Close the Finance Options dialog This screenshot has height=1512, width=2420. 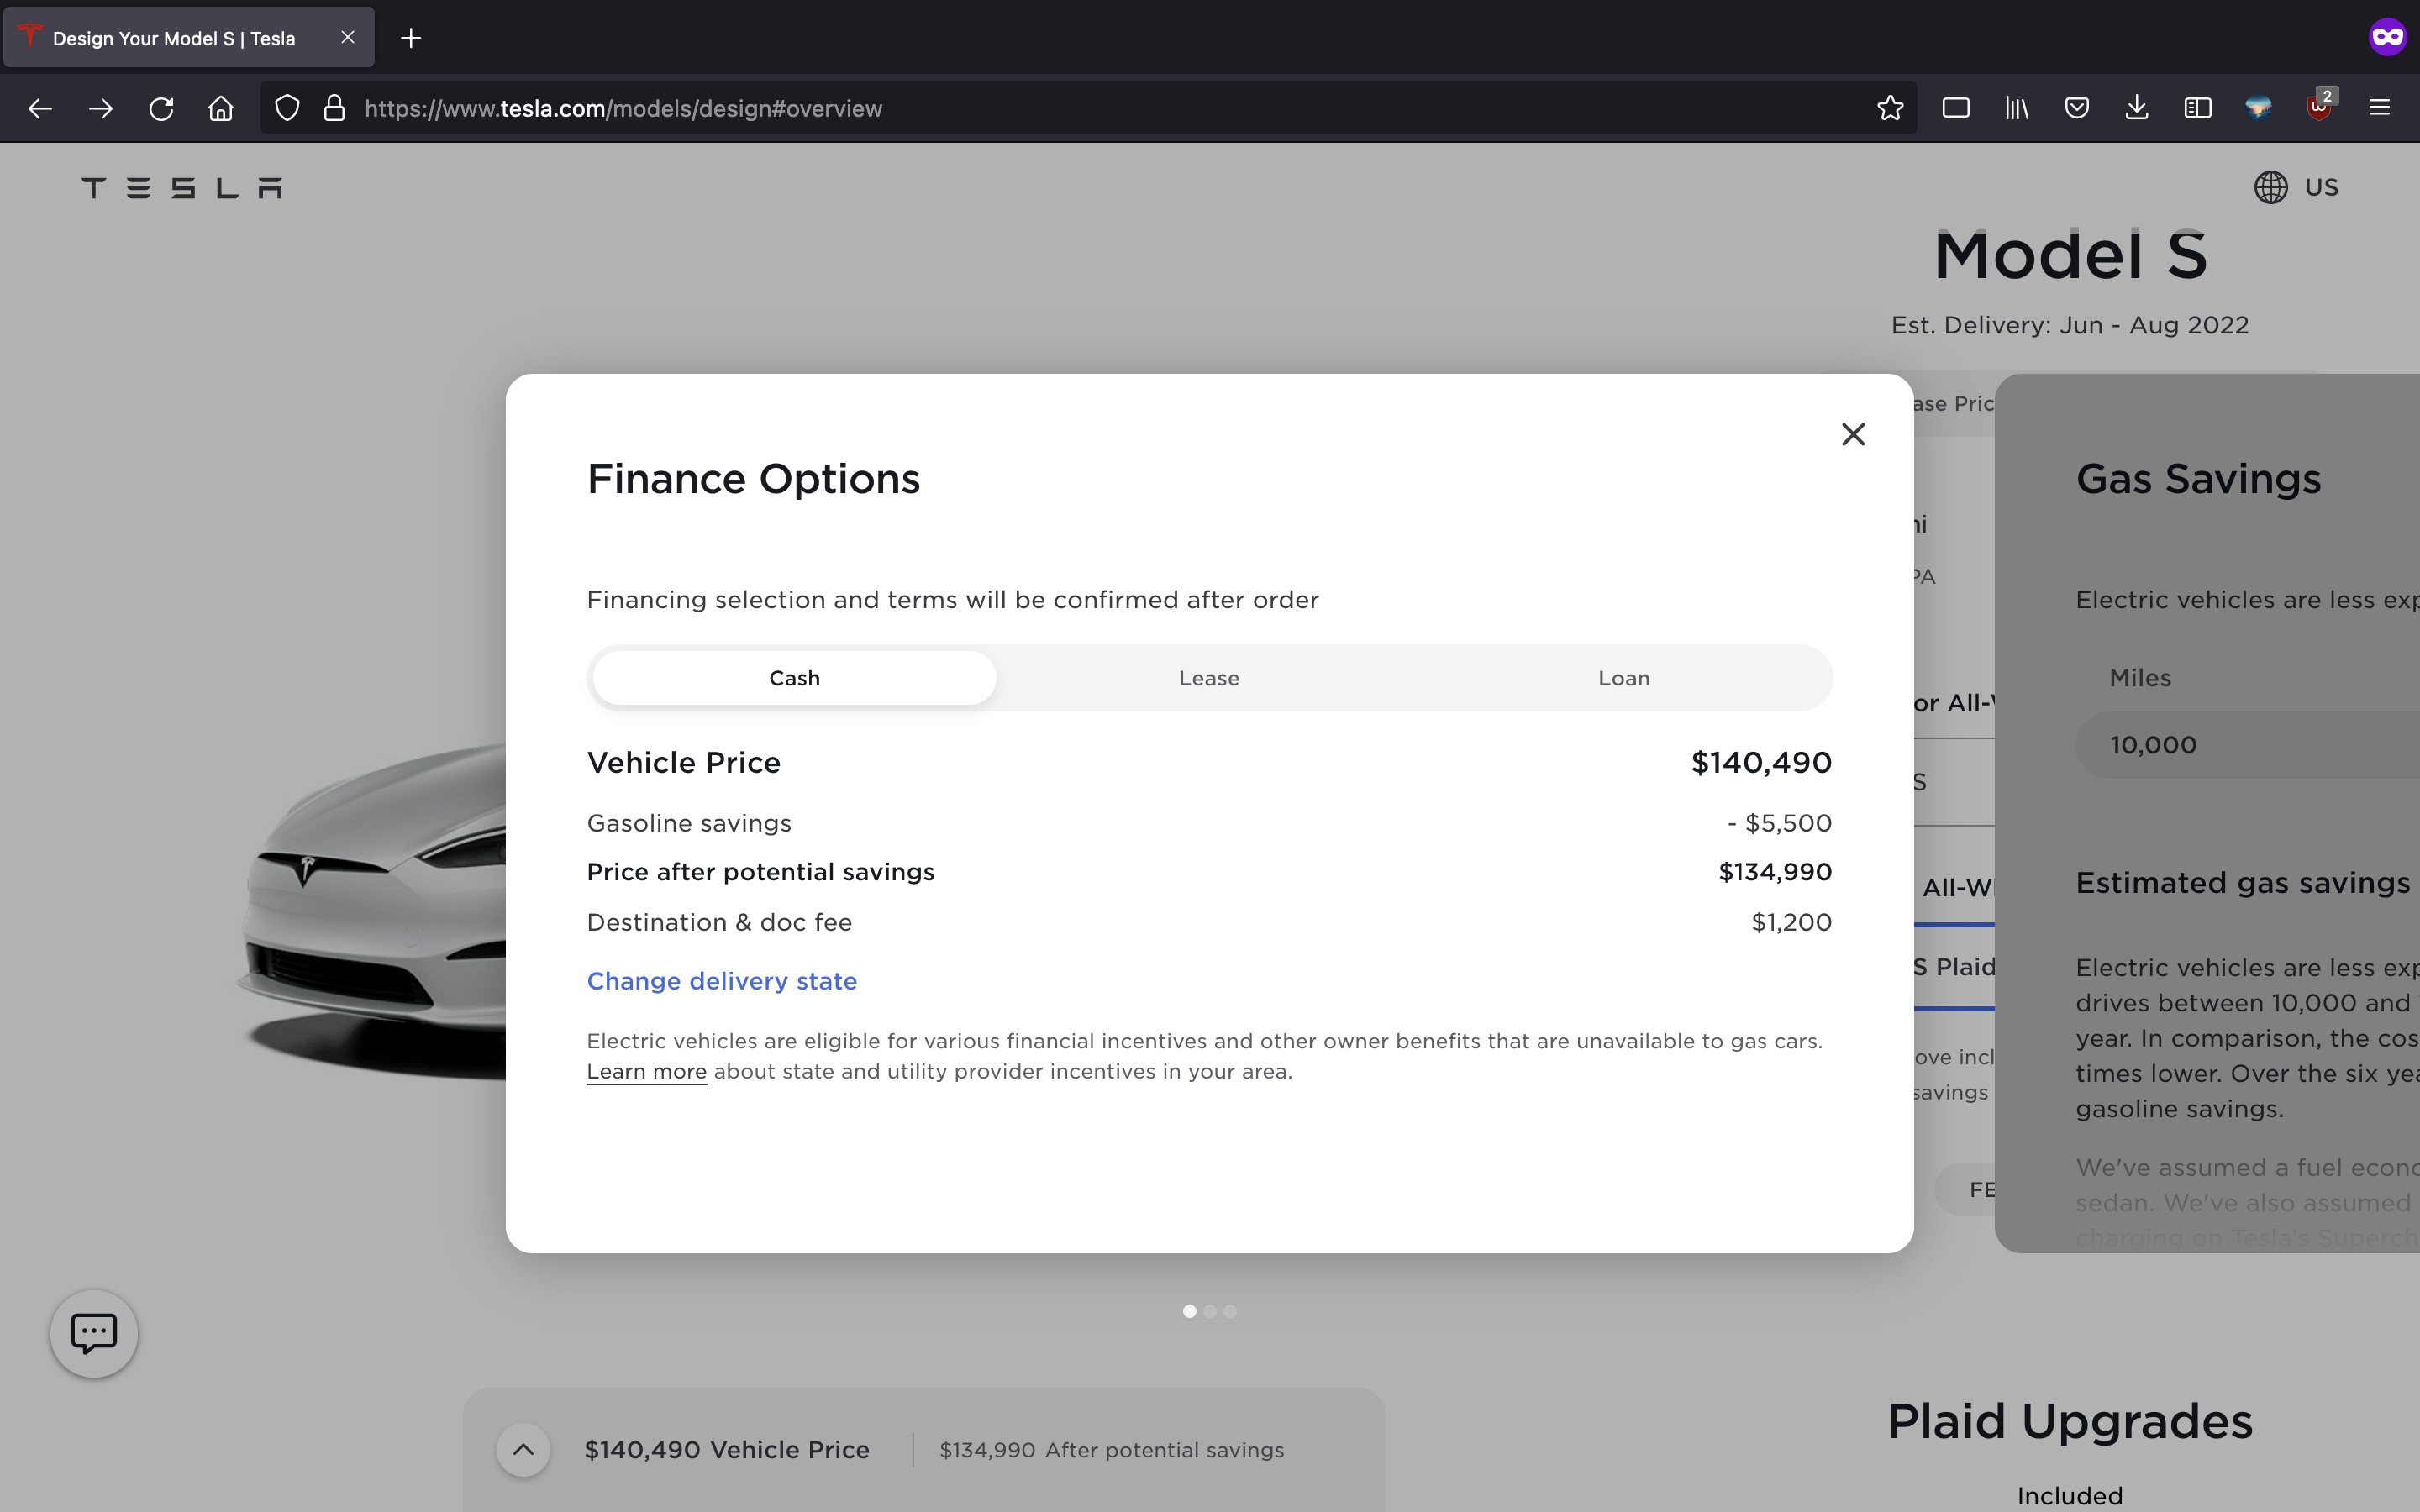tap(1853, 434)
